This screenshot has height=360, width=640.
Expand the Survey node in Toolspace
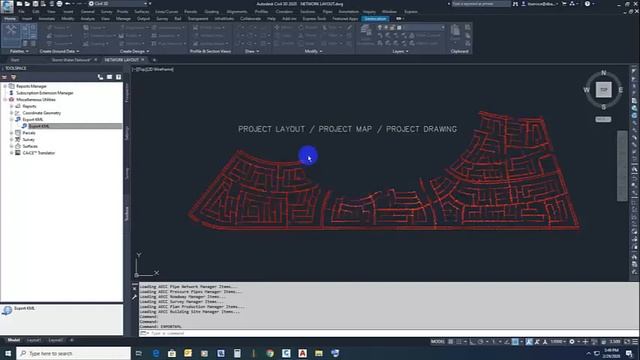click(11, 140)
